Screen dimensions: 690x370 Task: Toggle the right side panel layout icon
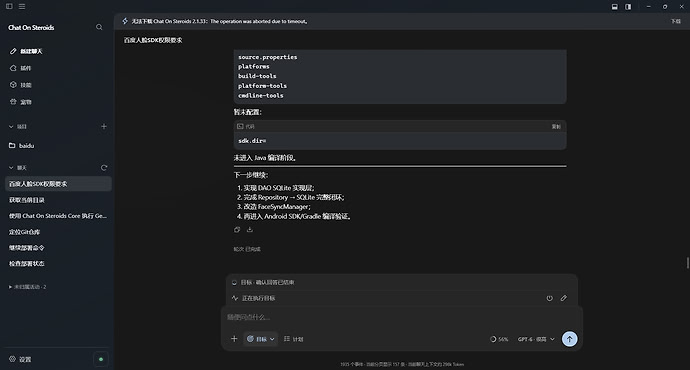[628, 7]
